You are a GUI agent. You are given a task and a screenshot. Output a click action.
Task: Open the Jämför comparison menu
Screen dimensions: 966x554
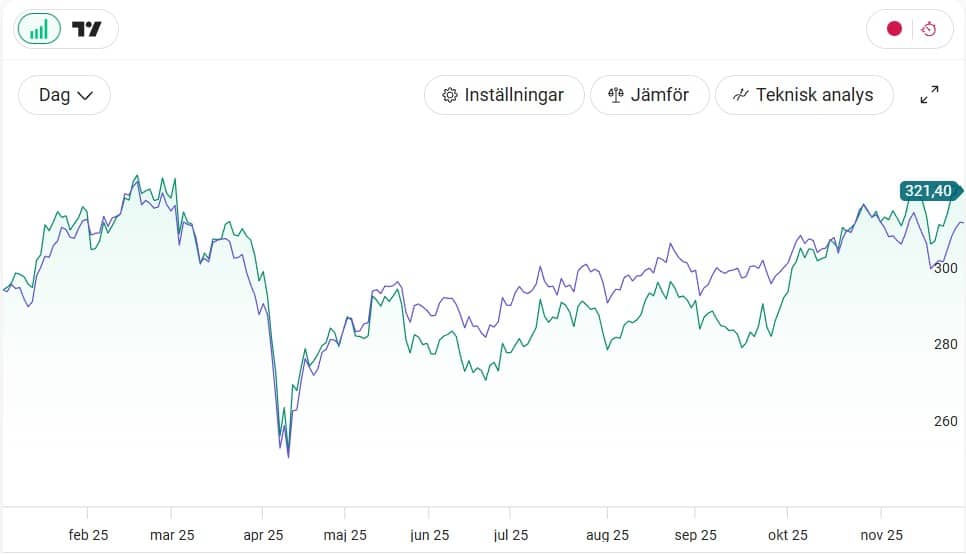point(649,95)
